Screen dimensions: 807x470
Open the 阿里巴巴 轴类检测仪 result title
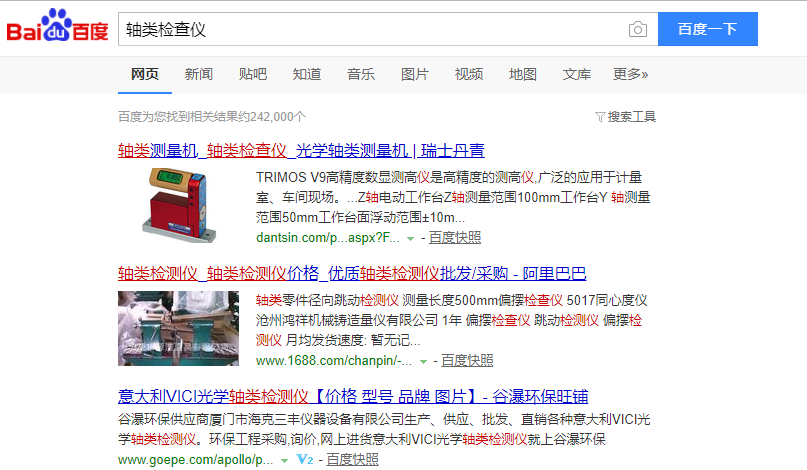[352, 273]
